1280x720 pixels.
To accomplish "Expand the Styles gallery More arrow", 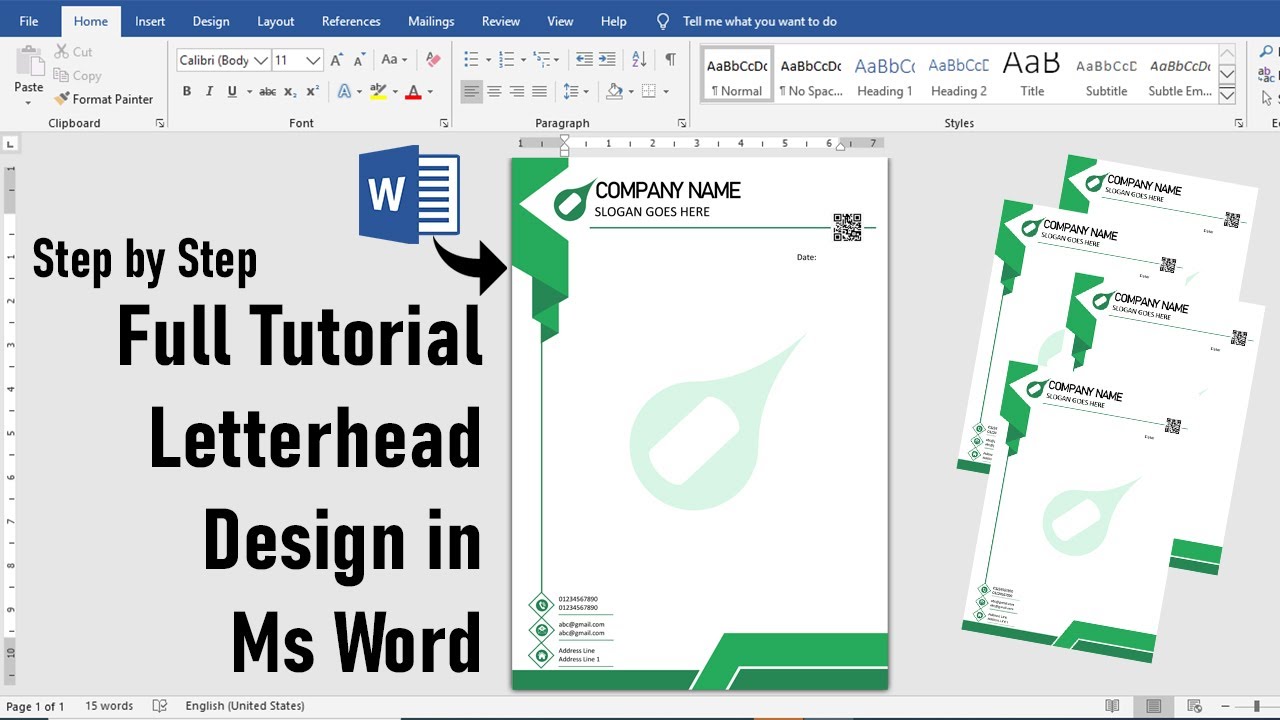I will click(1227, 96).
